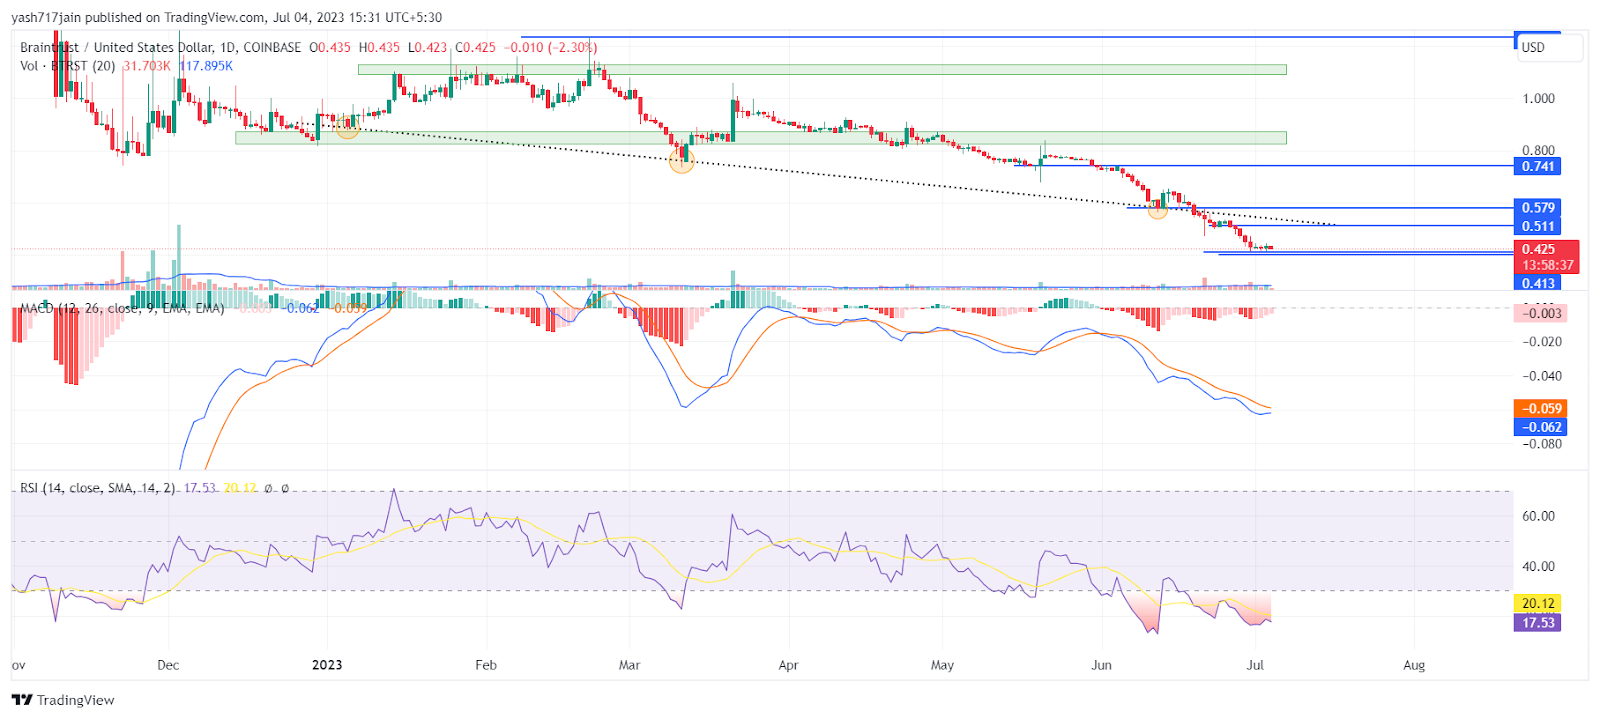The image size is (1600, 719).
Task: Click the Vol · BTRST (20) indicator legend
Action: (67, 66)
